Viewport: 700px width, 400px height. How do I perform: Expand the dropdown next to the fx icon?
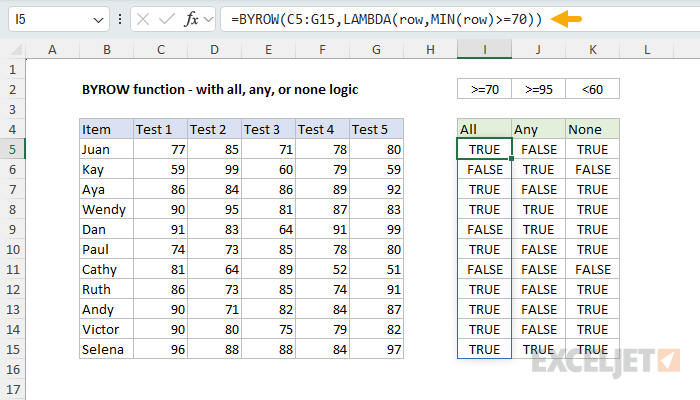208,19
